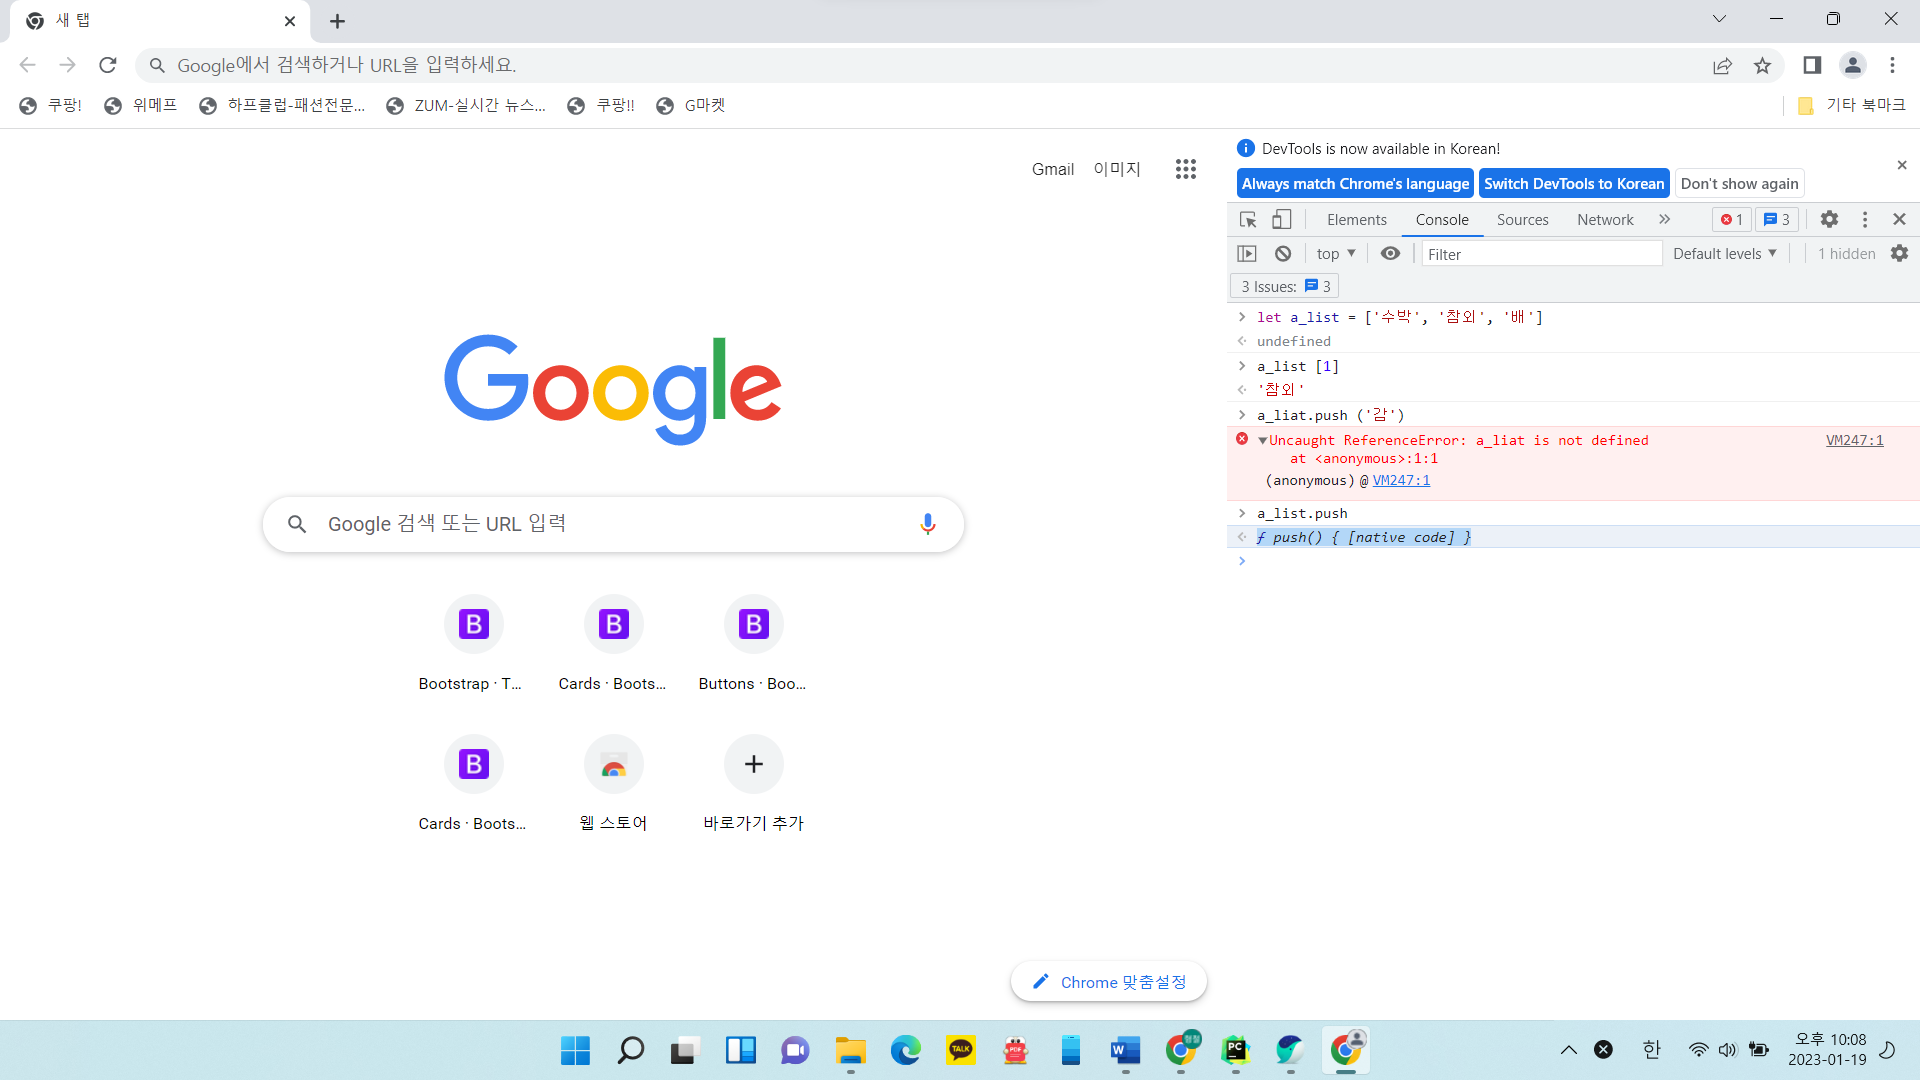The image size is (1920, 1080).
Task: Open the 이미지 link
Action: coord(1117,169)
